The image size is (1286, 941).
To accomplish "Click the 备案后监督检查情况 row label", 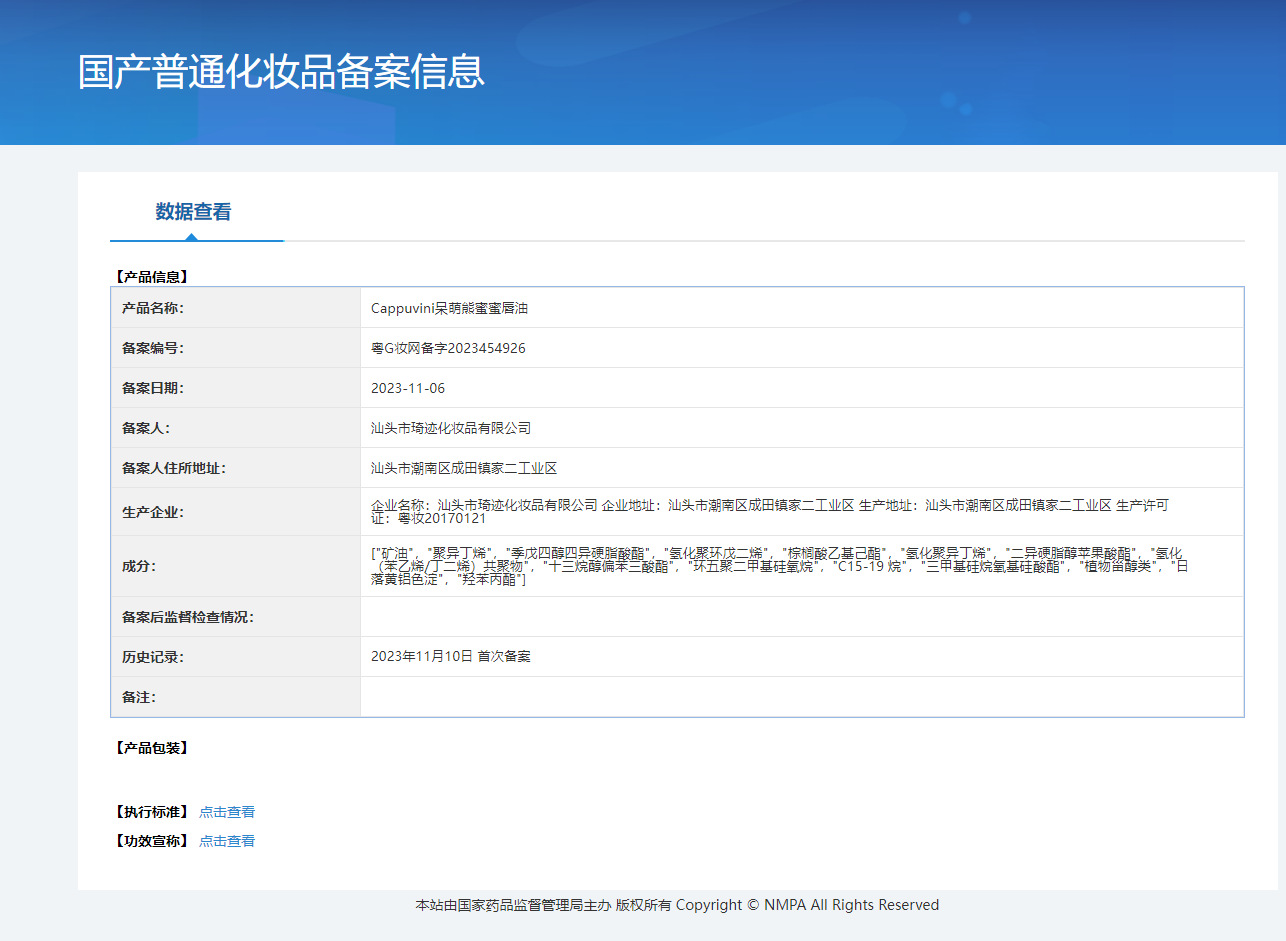I will (x=188, y=617).
